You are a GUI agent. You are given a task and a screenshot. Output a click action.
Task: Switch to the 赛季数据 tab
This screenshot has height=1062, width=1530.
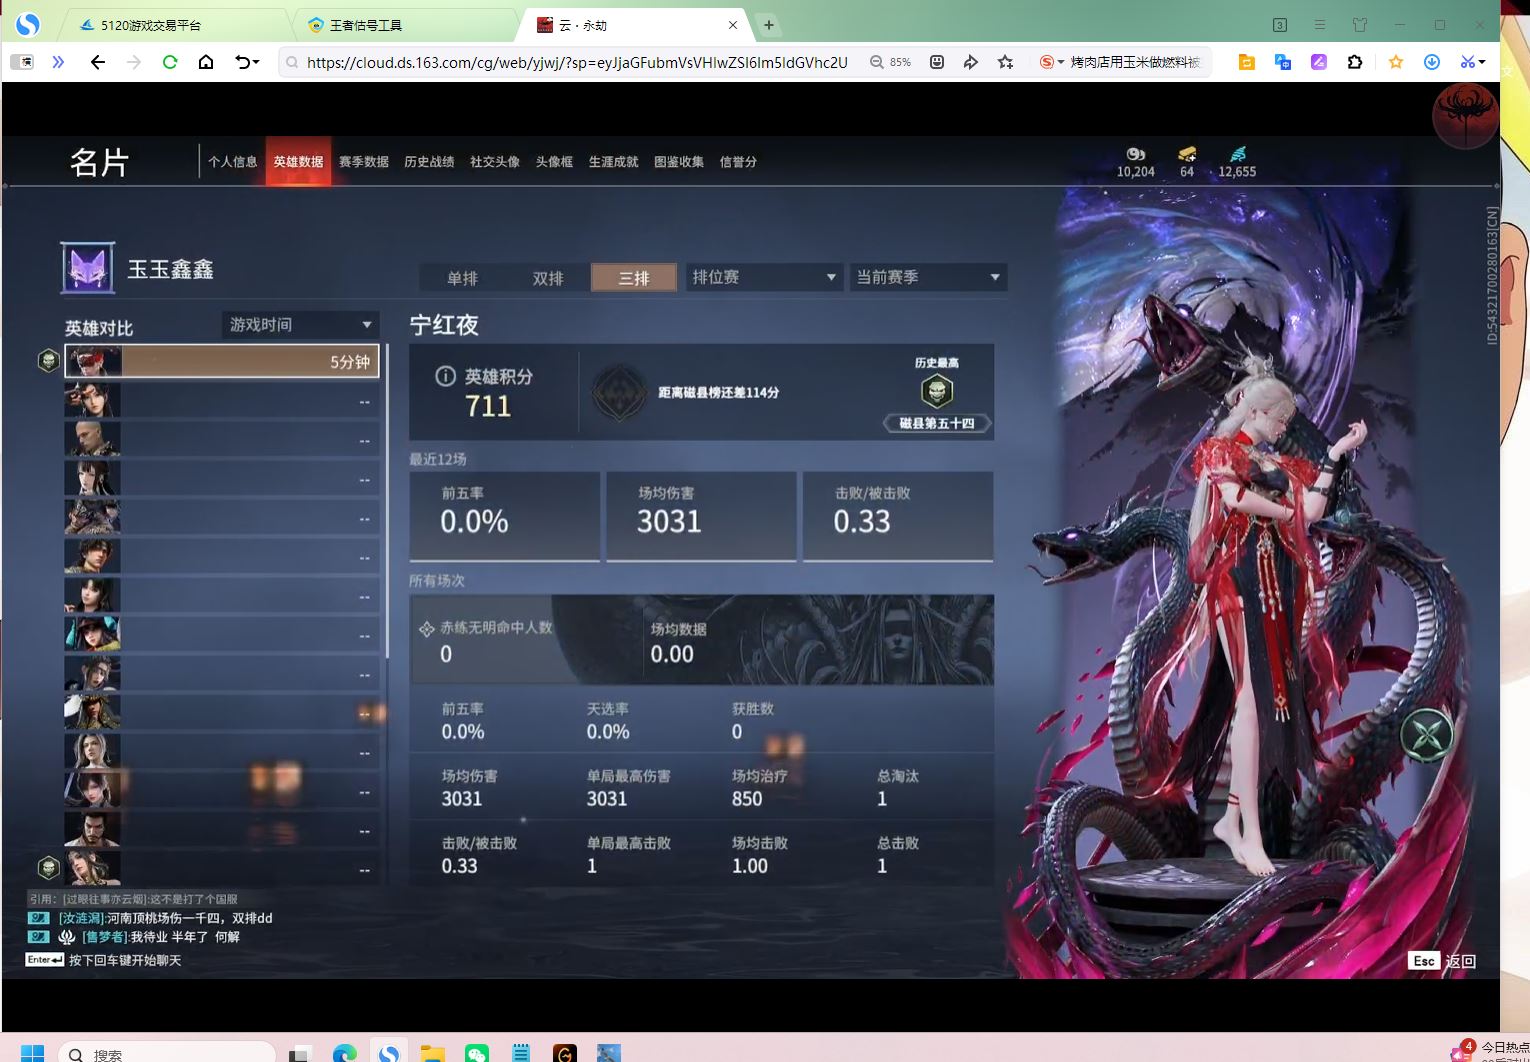coord(363,162)
